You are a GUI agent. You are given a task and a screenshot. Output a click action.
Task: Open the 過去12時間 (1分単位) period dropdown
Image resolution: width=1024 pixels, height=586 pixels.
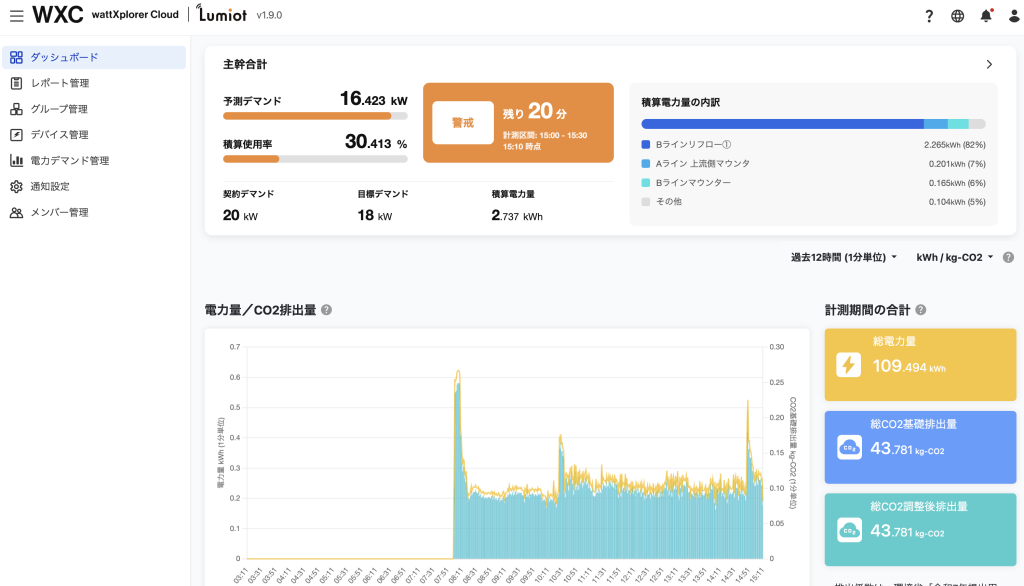coord(844,257)
